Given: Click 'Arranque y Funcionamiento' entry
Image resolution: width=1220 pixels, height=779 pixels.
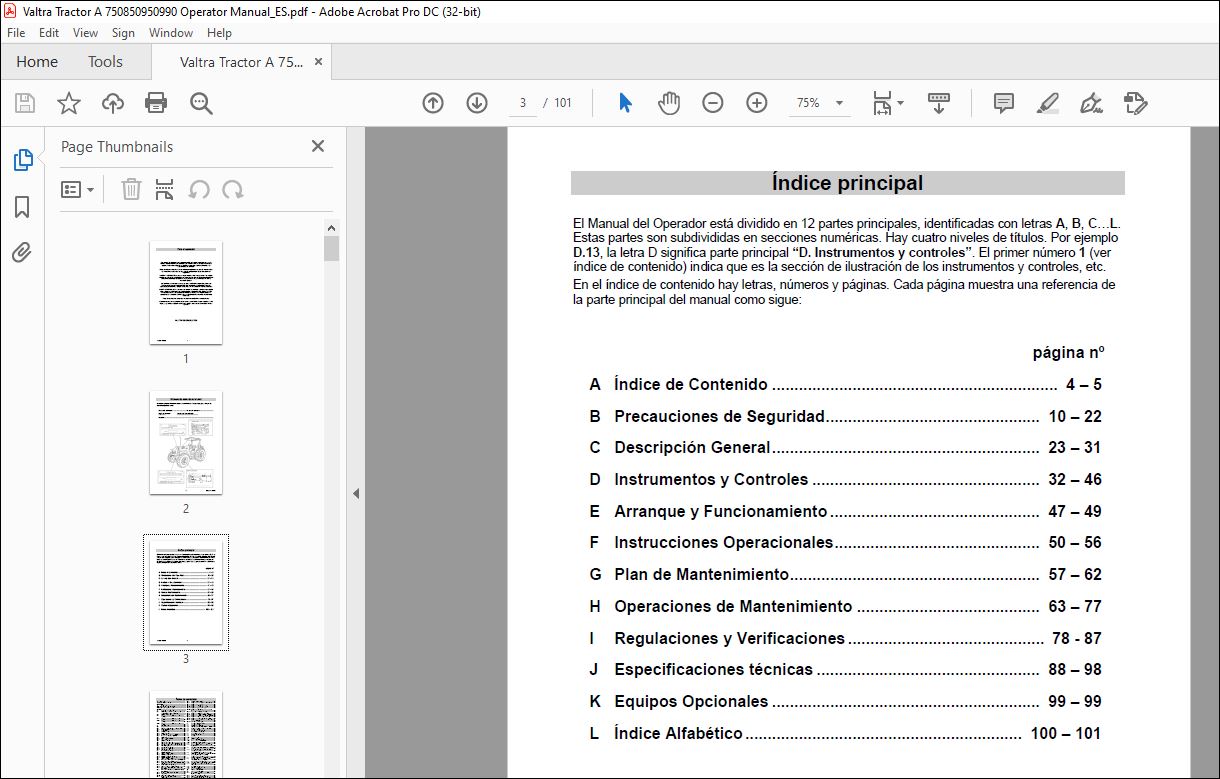Looking at the screenshot, I should click(x=845, y=511).
